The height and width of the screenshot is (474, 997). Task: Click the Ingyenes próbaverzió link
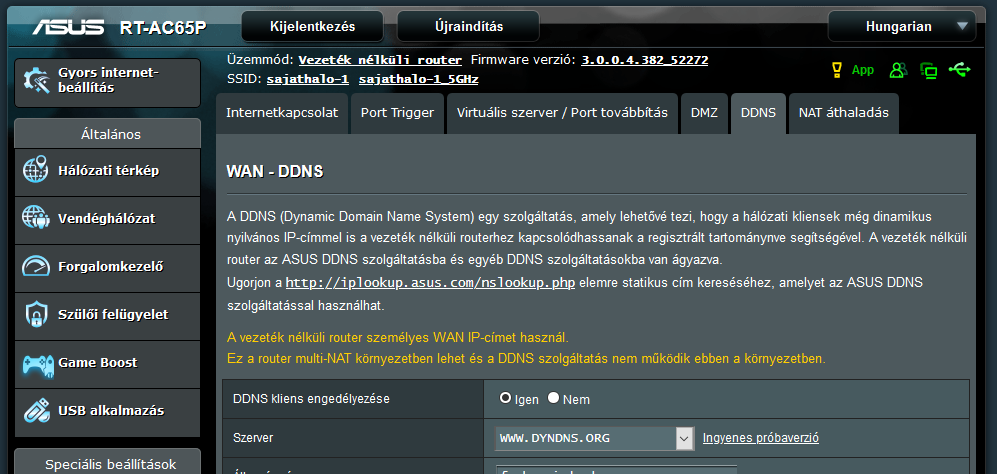760,438
